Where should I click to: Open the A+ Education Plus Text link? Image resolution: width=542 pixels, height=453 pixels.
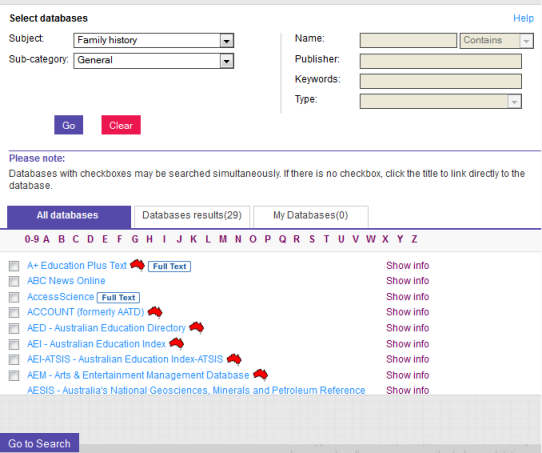click(77, 265)
